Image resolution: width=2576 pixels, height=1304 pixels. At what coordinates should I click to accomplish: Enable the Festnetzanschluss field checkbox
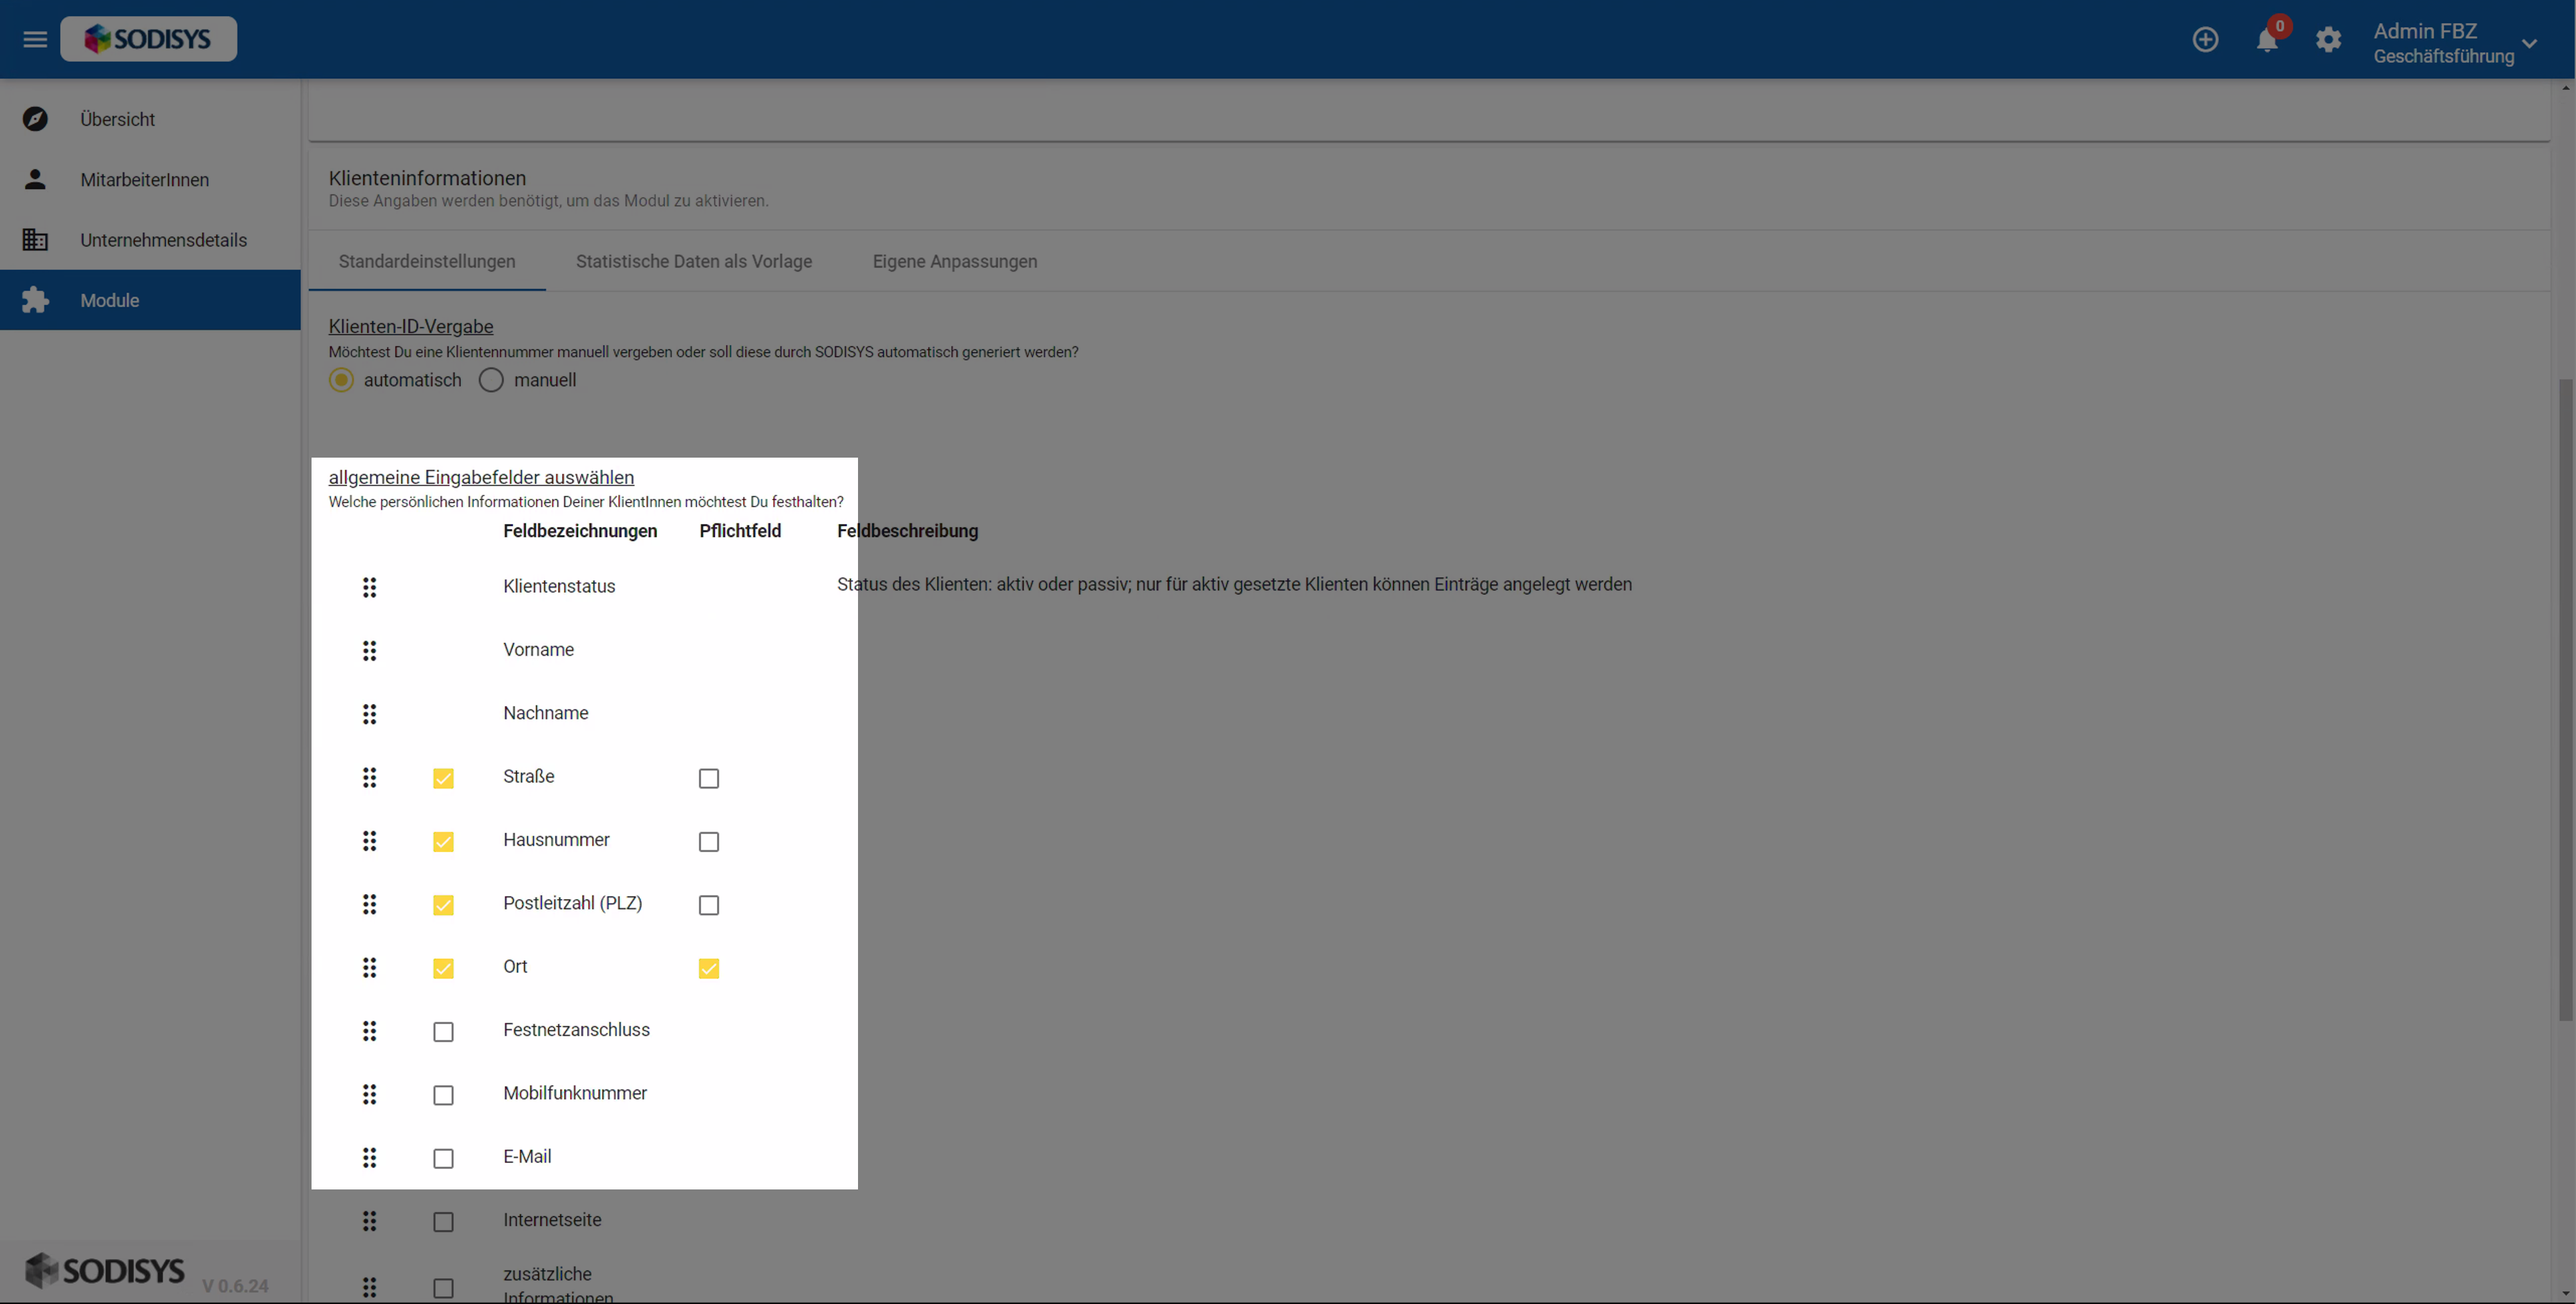pyautogui.click(x=443, y=1032)
